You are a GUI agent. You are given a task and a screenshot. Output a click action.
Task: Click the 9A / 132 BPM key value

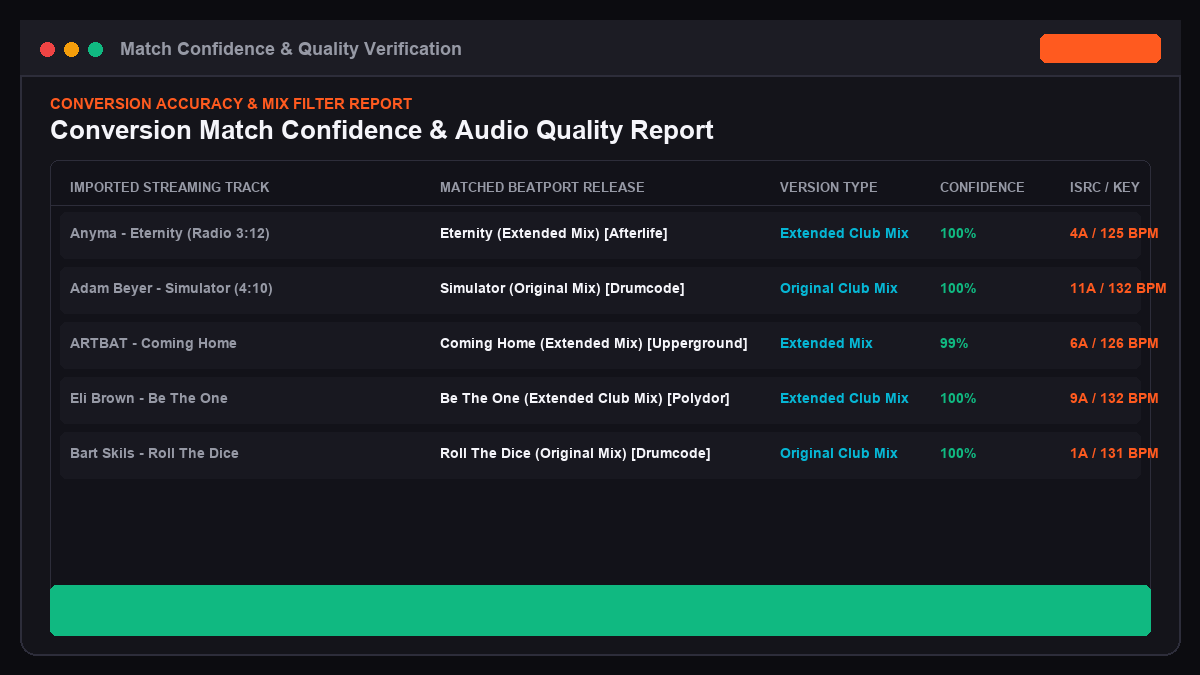[1114, 398]
